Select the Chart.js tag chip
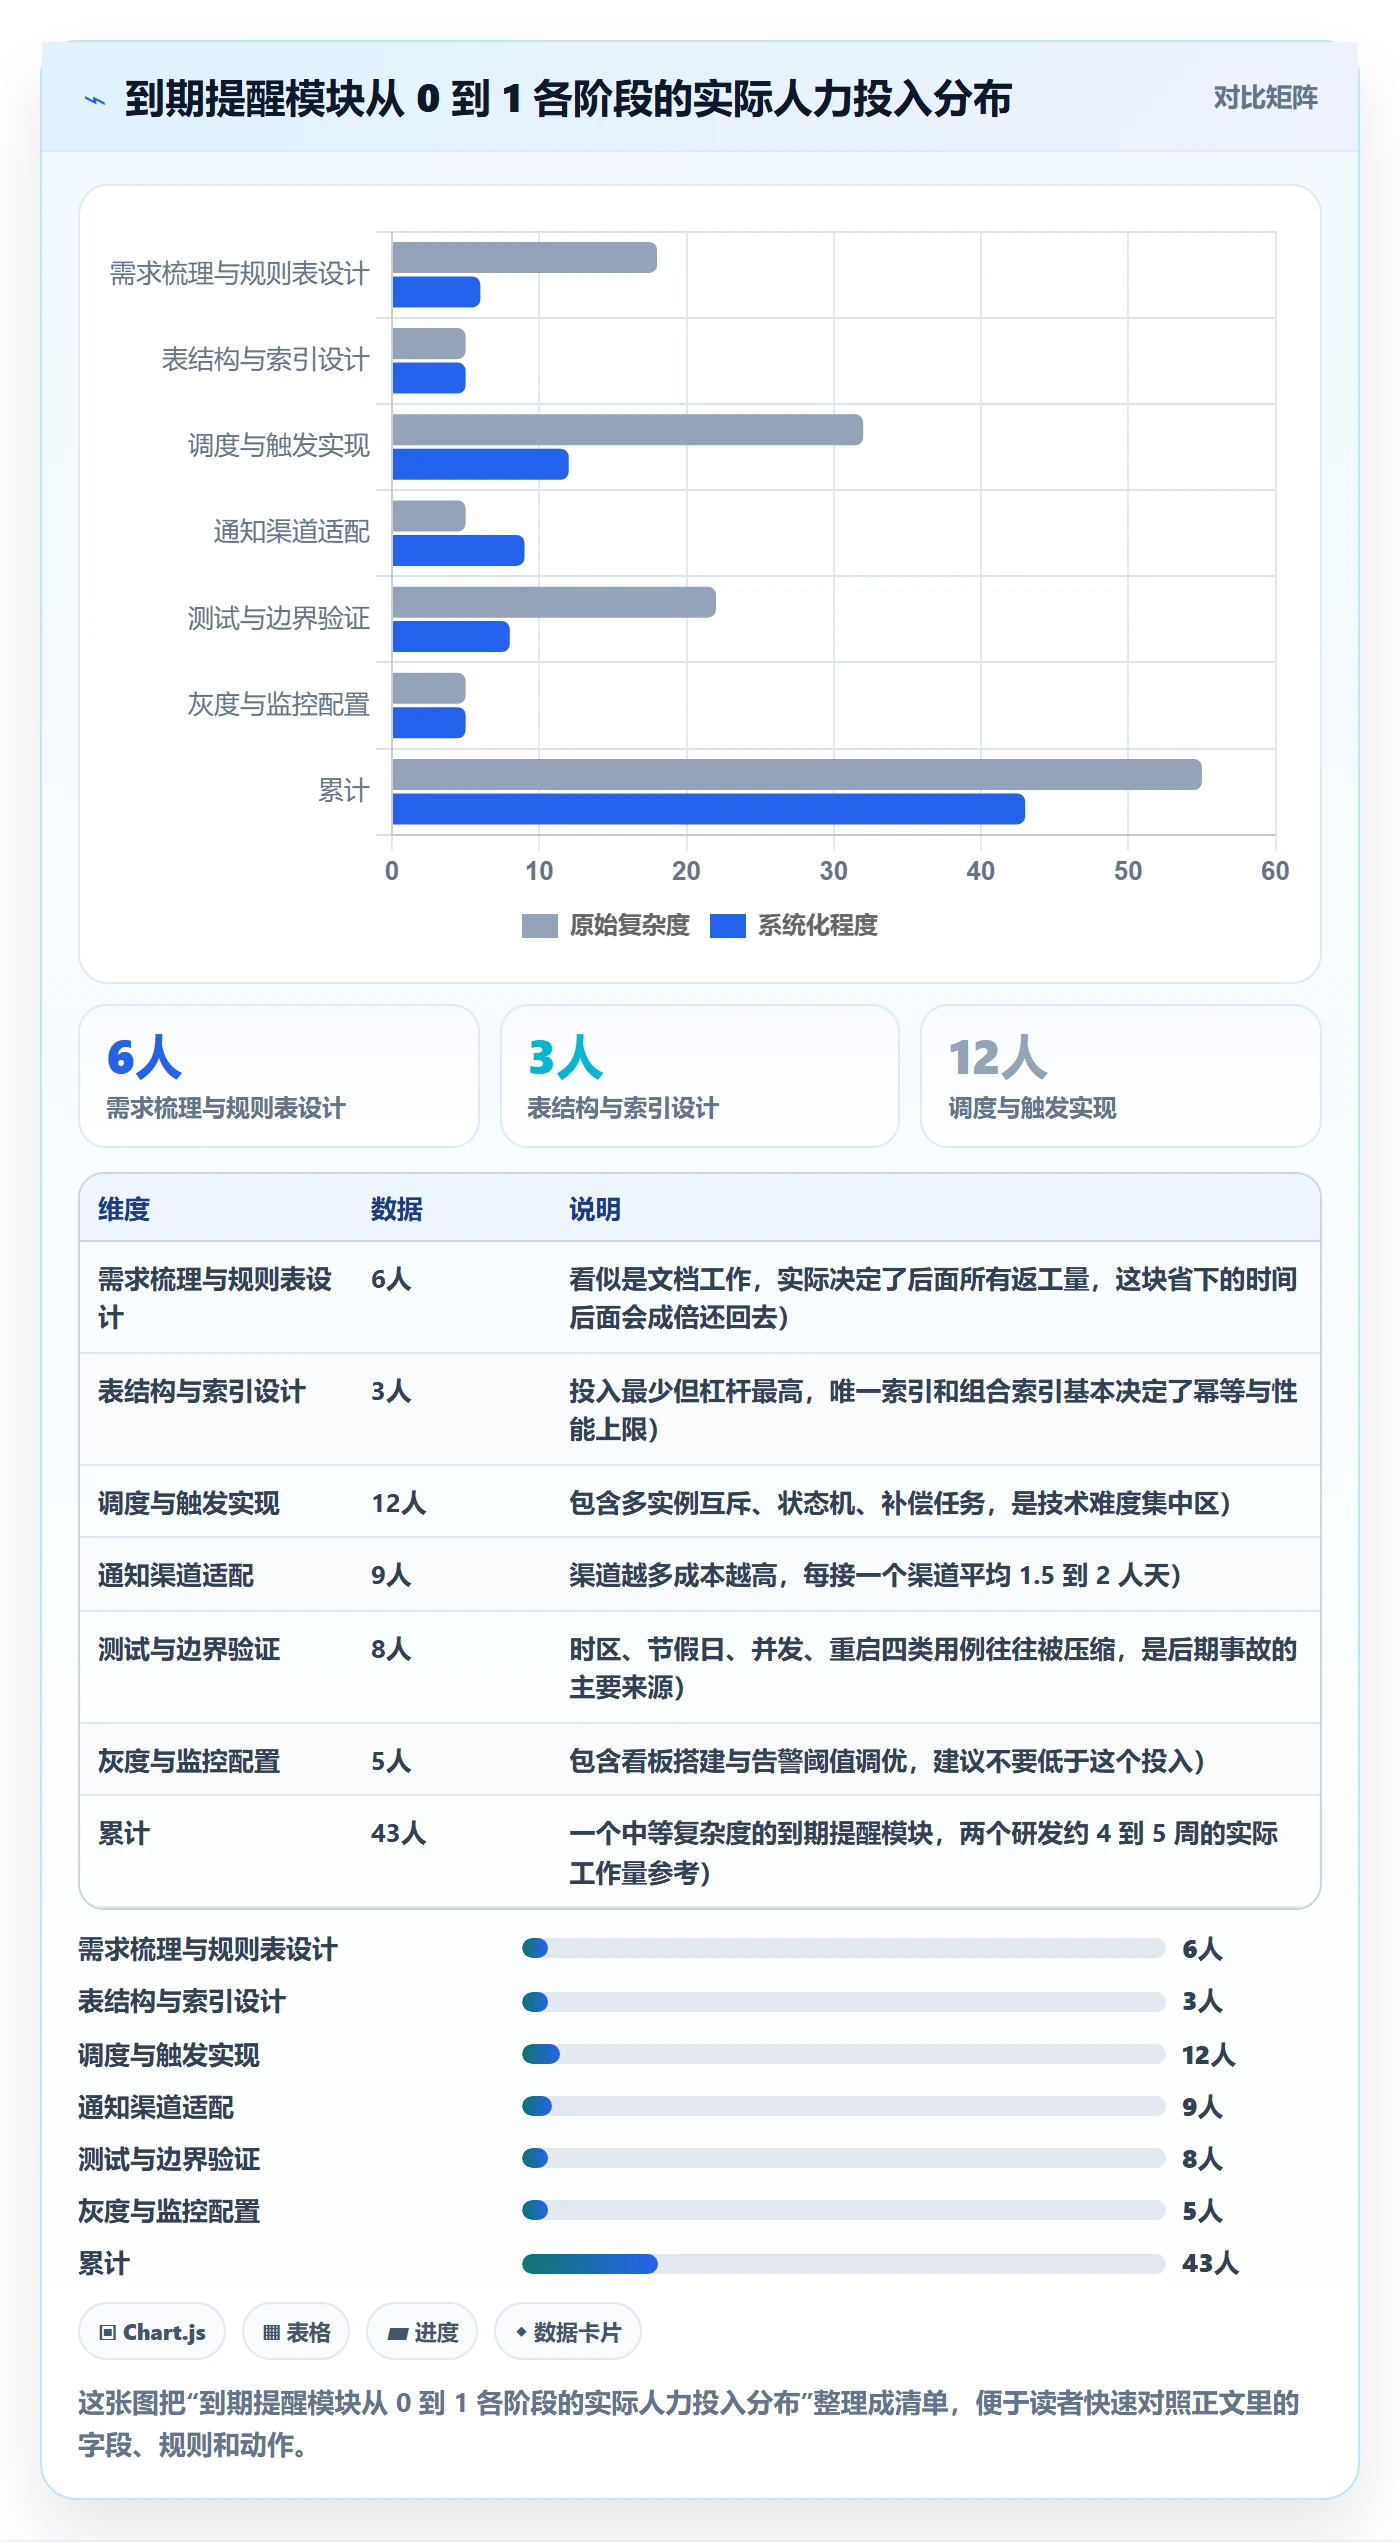The height and width of the screenshot is (2542, 1400). pos(152,2332)
